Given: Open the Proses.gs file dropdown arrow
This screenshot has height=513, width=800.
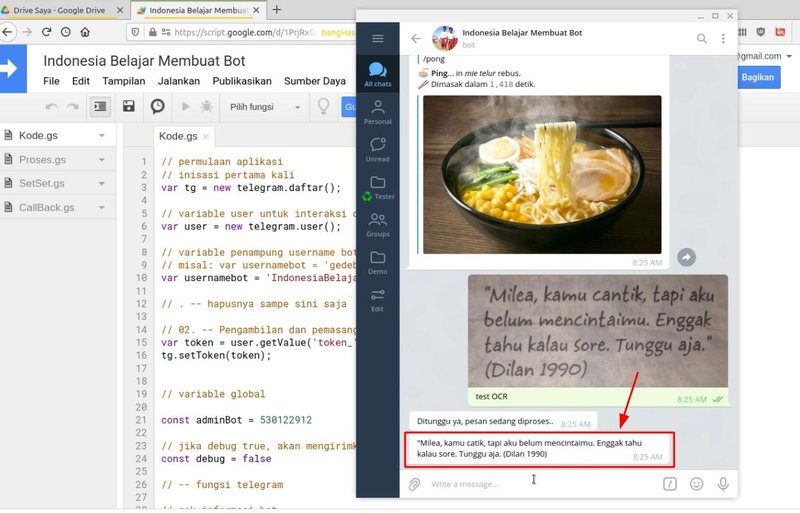Looking at the screenshot, I should 102,160.
